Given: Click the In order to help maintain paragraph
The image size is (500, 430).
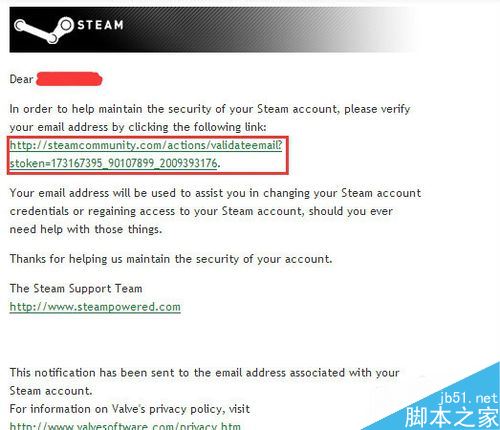Looking at the screenshot, I should pos(210,118).
